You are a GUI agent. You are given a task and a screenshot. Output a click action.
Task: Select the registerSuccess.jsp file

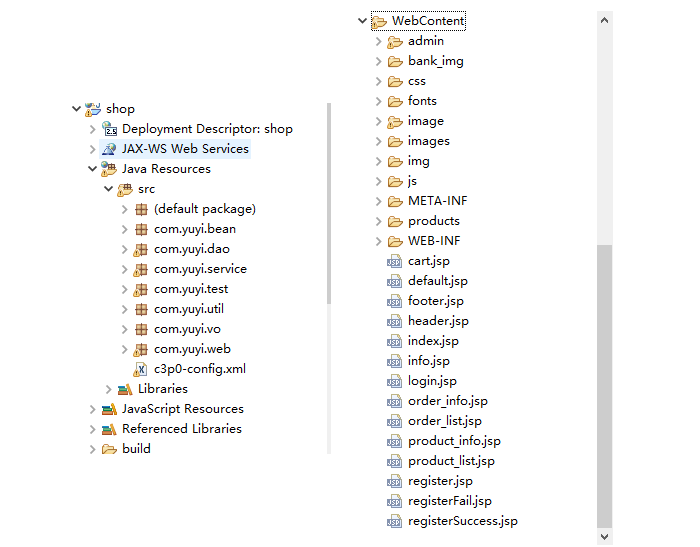point(462,521)
